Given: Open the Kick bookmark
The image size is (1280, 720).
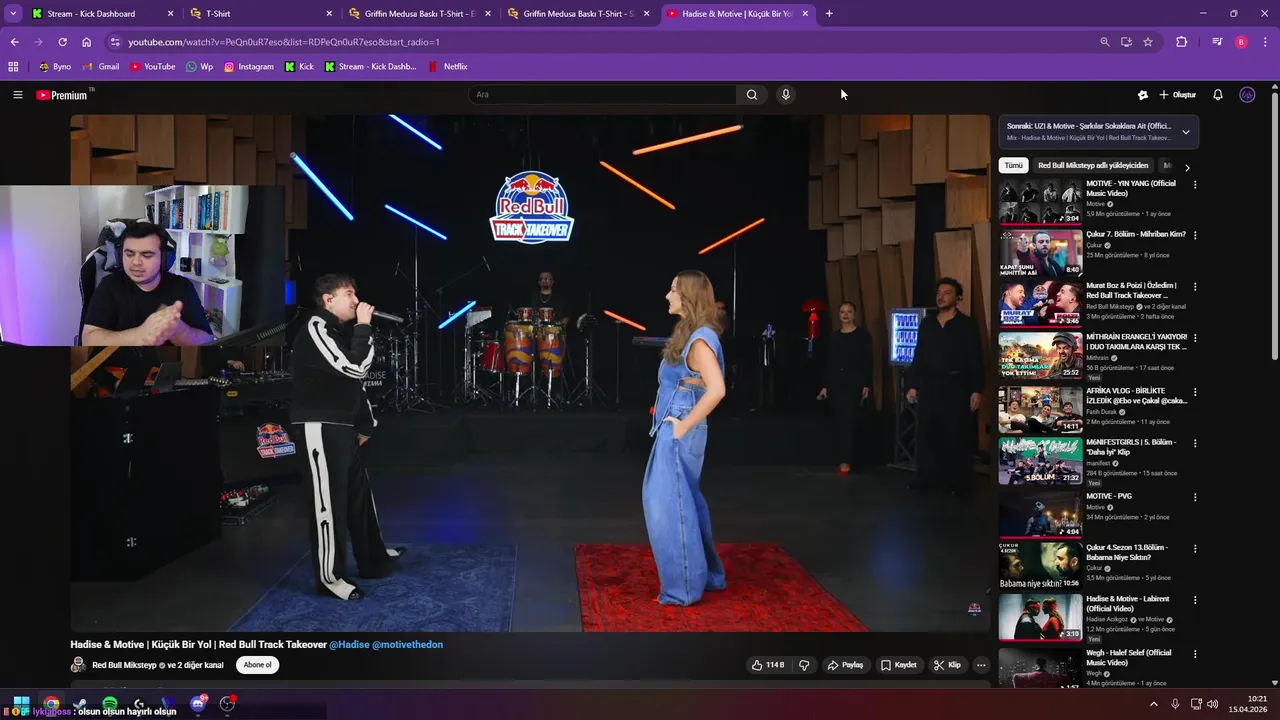Looking at the screenshot, I should coord(299,67).
